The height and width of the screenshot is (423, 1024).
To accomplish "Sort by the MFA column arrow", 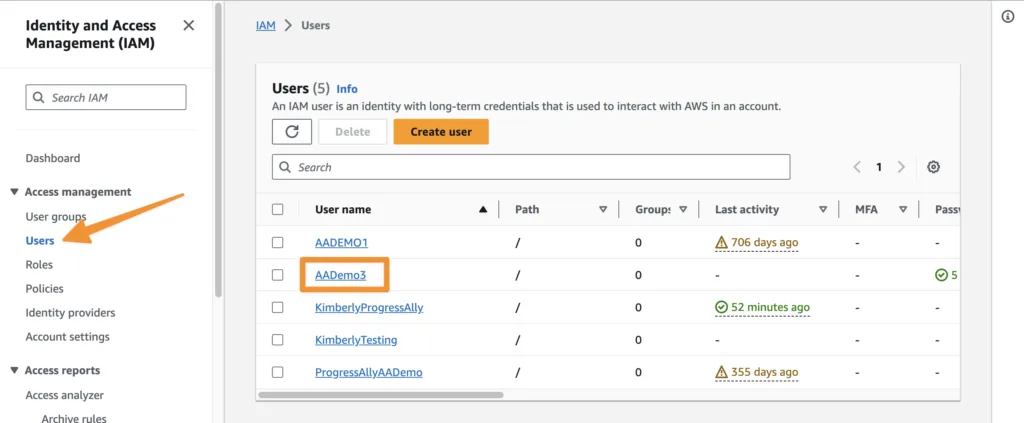I will tap(903, 210).
